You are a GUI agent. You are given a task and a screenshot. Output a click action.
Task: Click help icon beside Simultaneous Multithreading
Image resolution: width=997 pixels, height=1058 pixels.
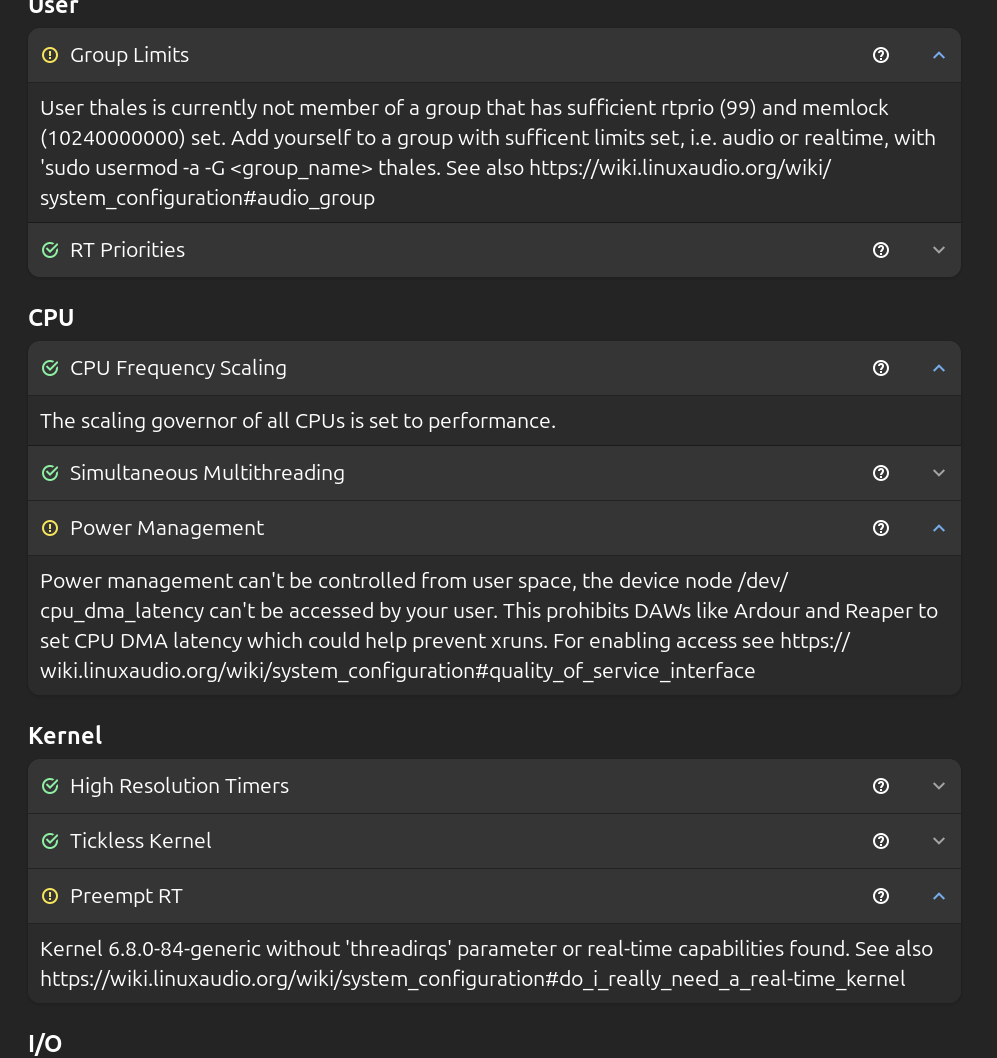[881, 473]
